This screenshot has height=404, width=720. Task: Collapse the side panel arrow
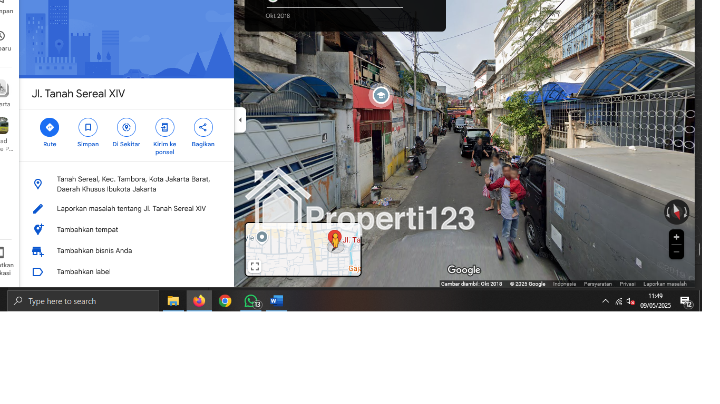tap(240, 120)
